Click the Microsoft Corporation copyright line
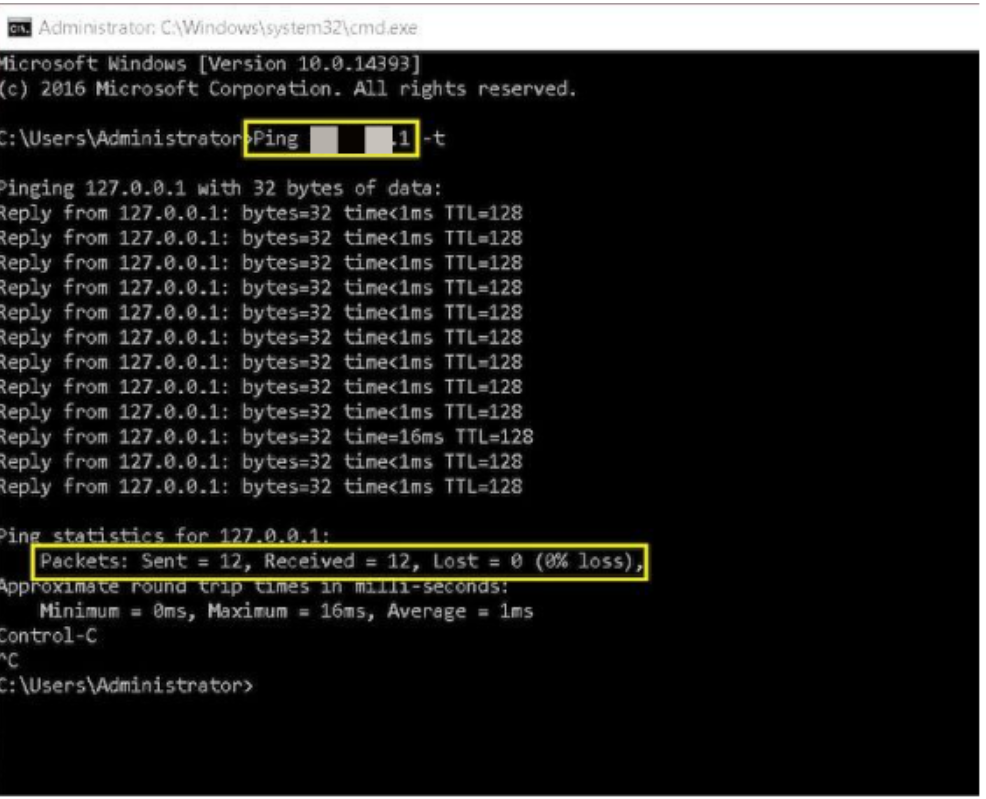The height and width of the screenshot is (799, 986). pos(288,89)
